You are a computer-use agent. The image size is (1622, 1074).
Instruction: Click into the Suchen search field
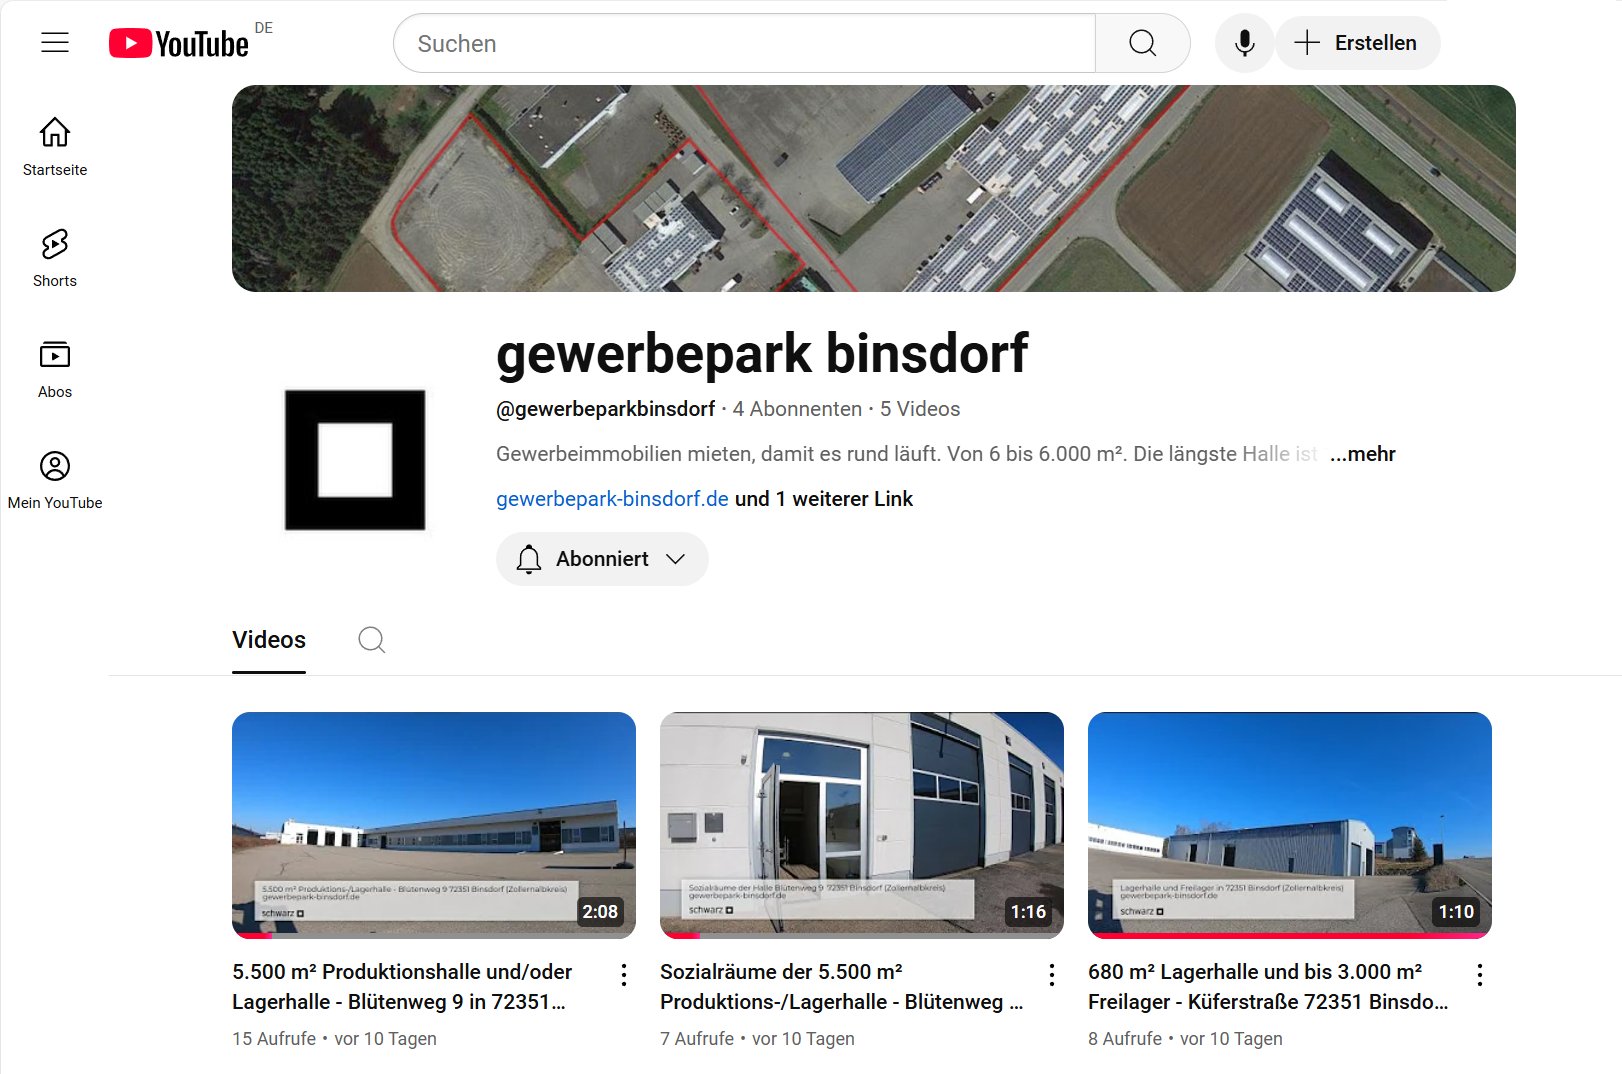pos(745,43)
